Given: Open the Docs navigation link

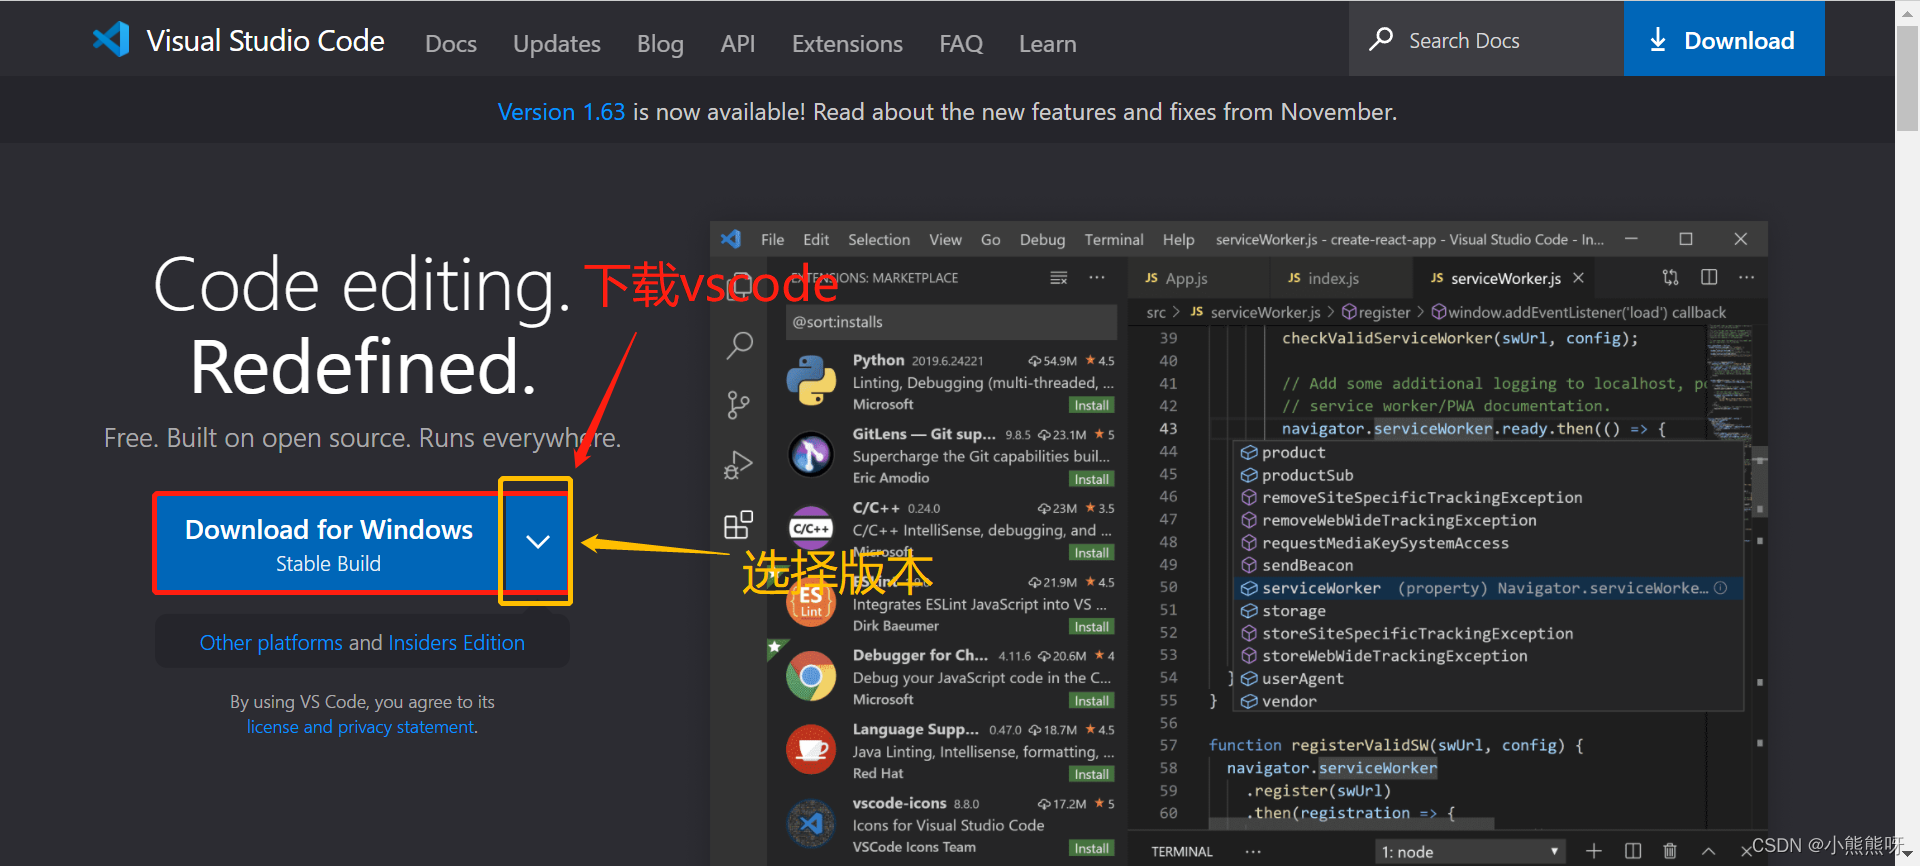Looking at the screenshot, I should coord(451,44).
